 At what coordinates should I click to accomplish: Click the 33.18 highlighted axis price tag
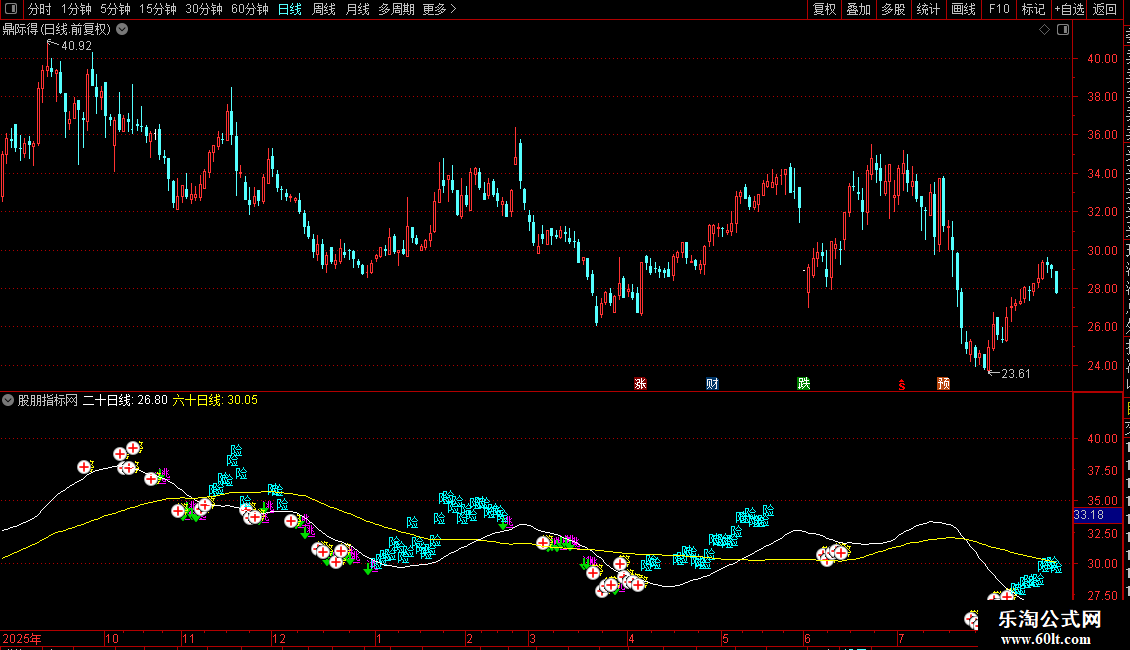[x=1096, y=515]
